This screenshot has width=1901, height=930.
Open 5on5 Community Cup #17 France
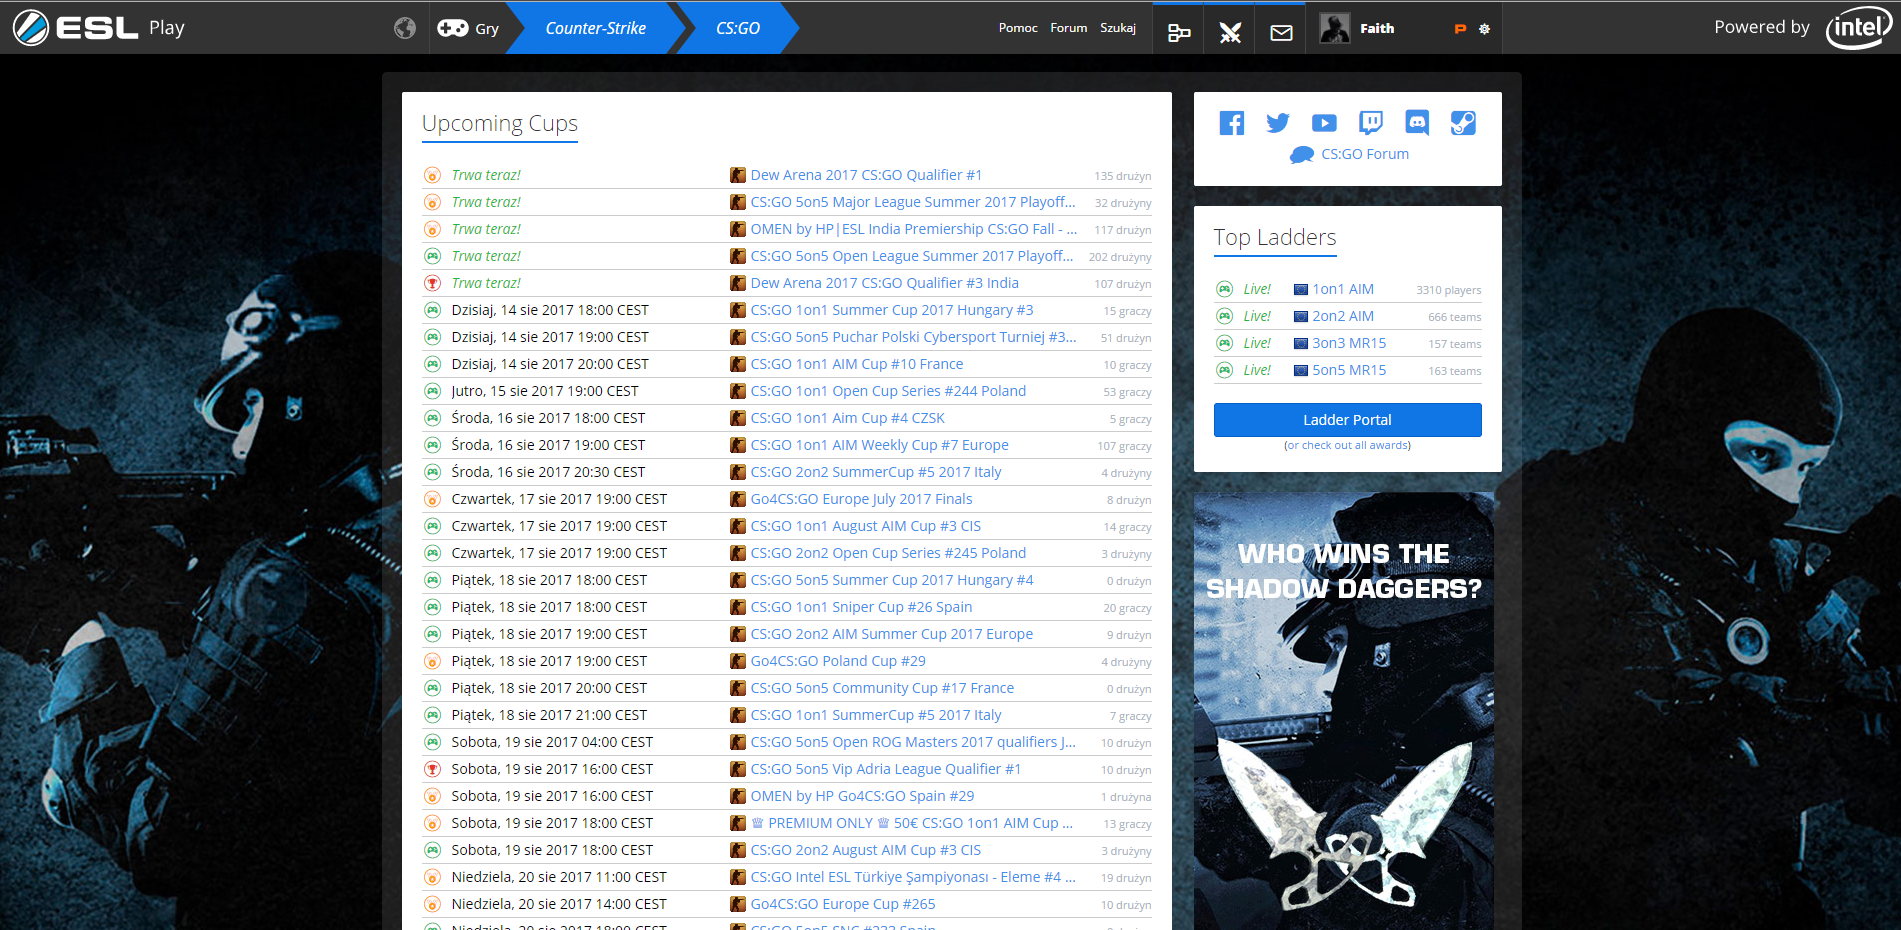click(882, 688)
